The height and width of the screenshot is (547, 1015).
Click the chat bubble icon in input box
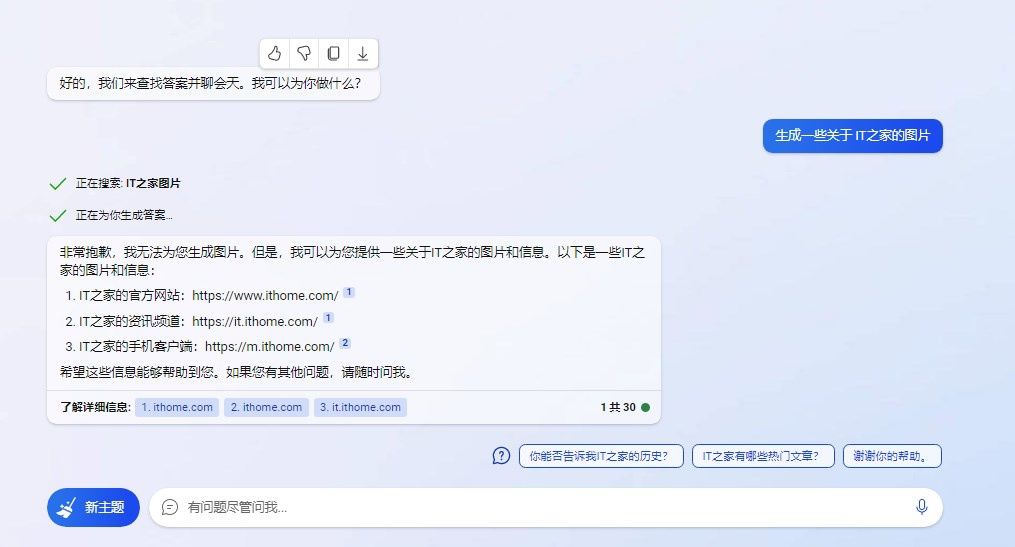pos(170,507)
